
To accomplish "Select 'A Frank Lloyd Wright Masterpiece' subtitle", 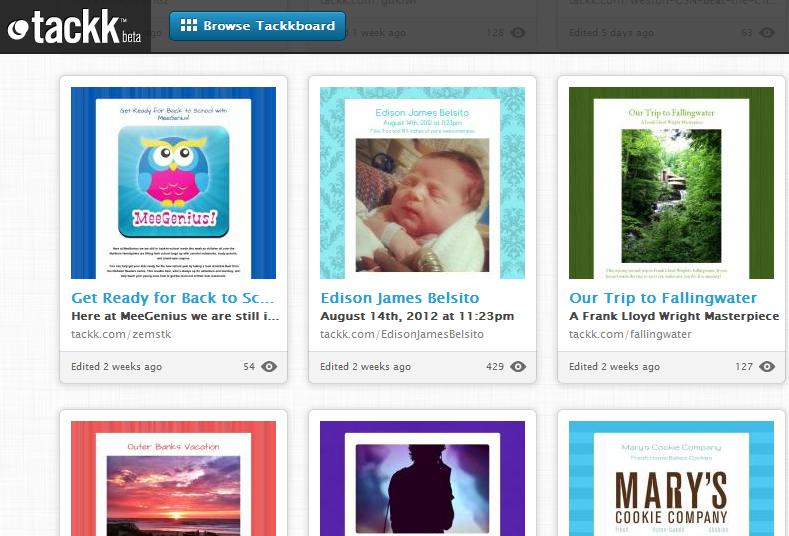I will 674,316.
